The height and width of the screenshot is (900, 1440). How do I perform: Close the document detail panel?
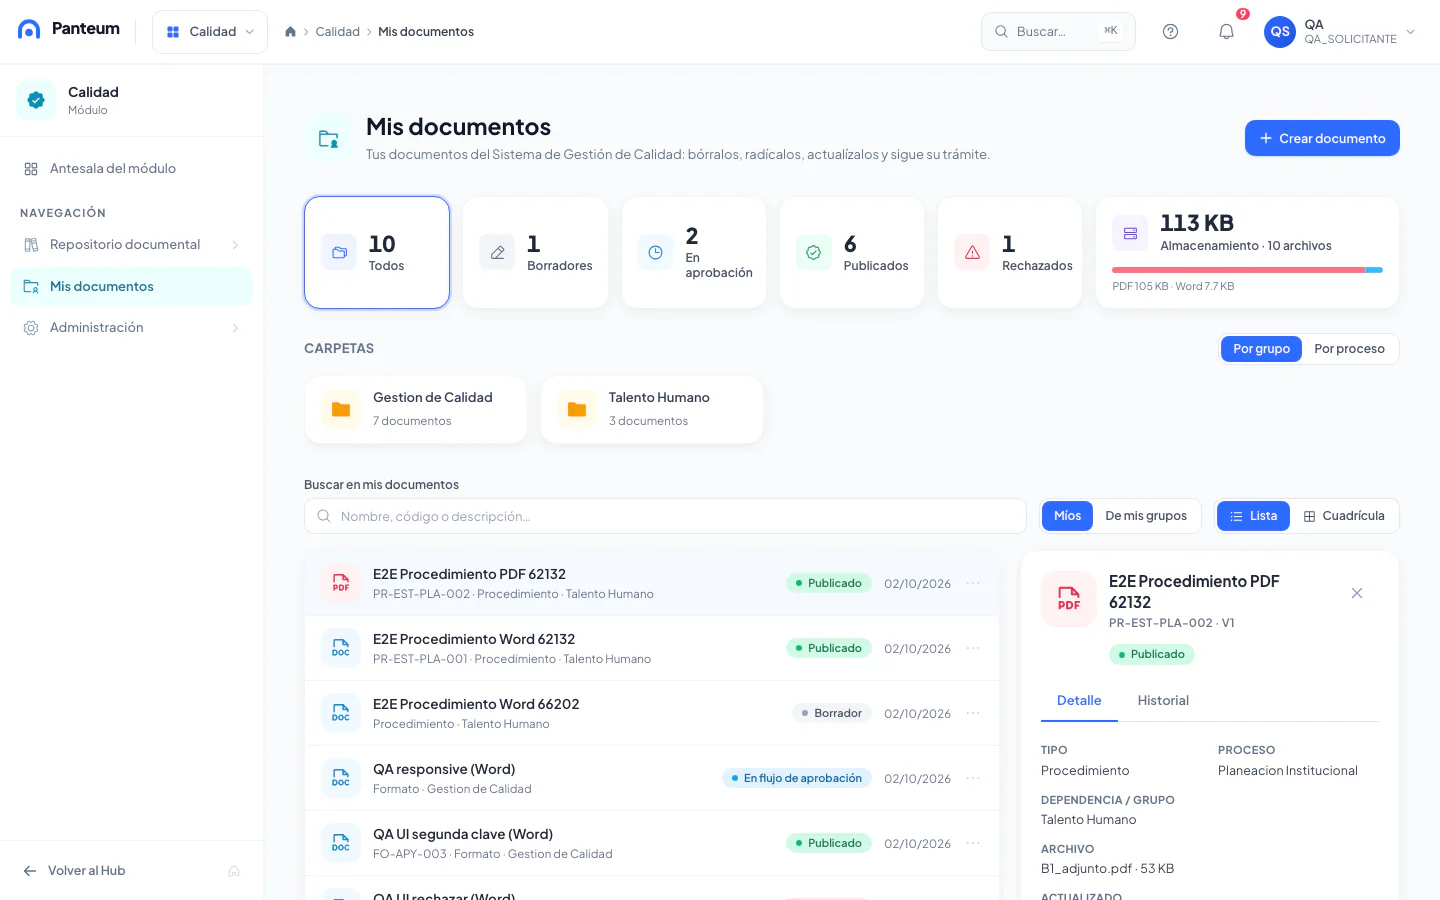pyautogui.click(x=1357, y=593)
